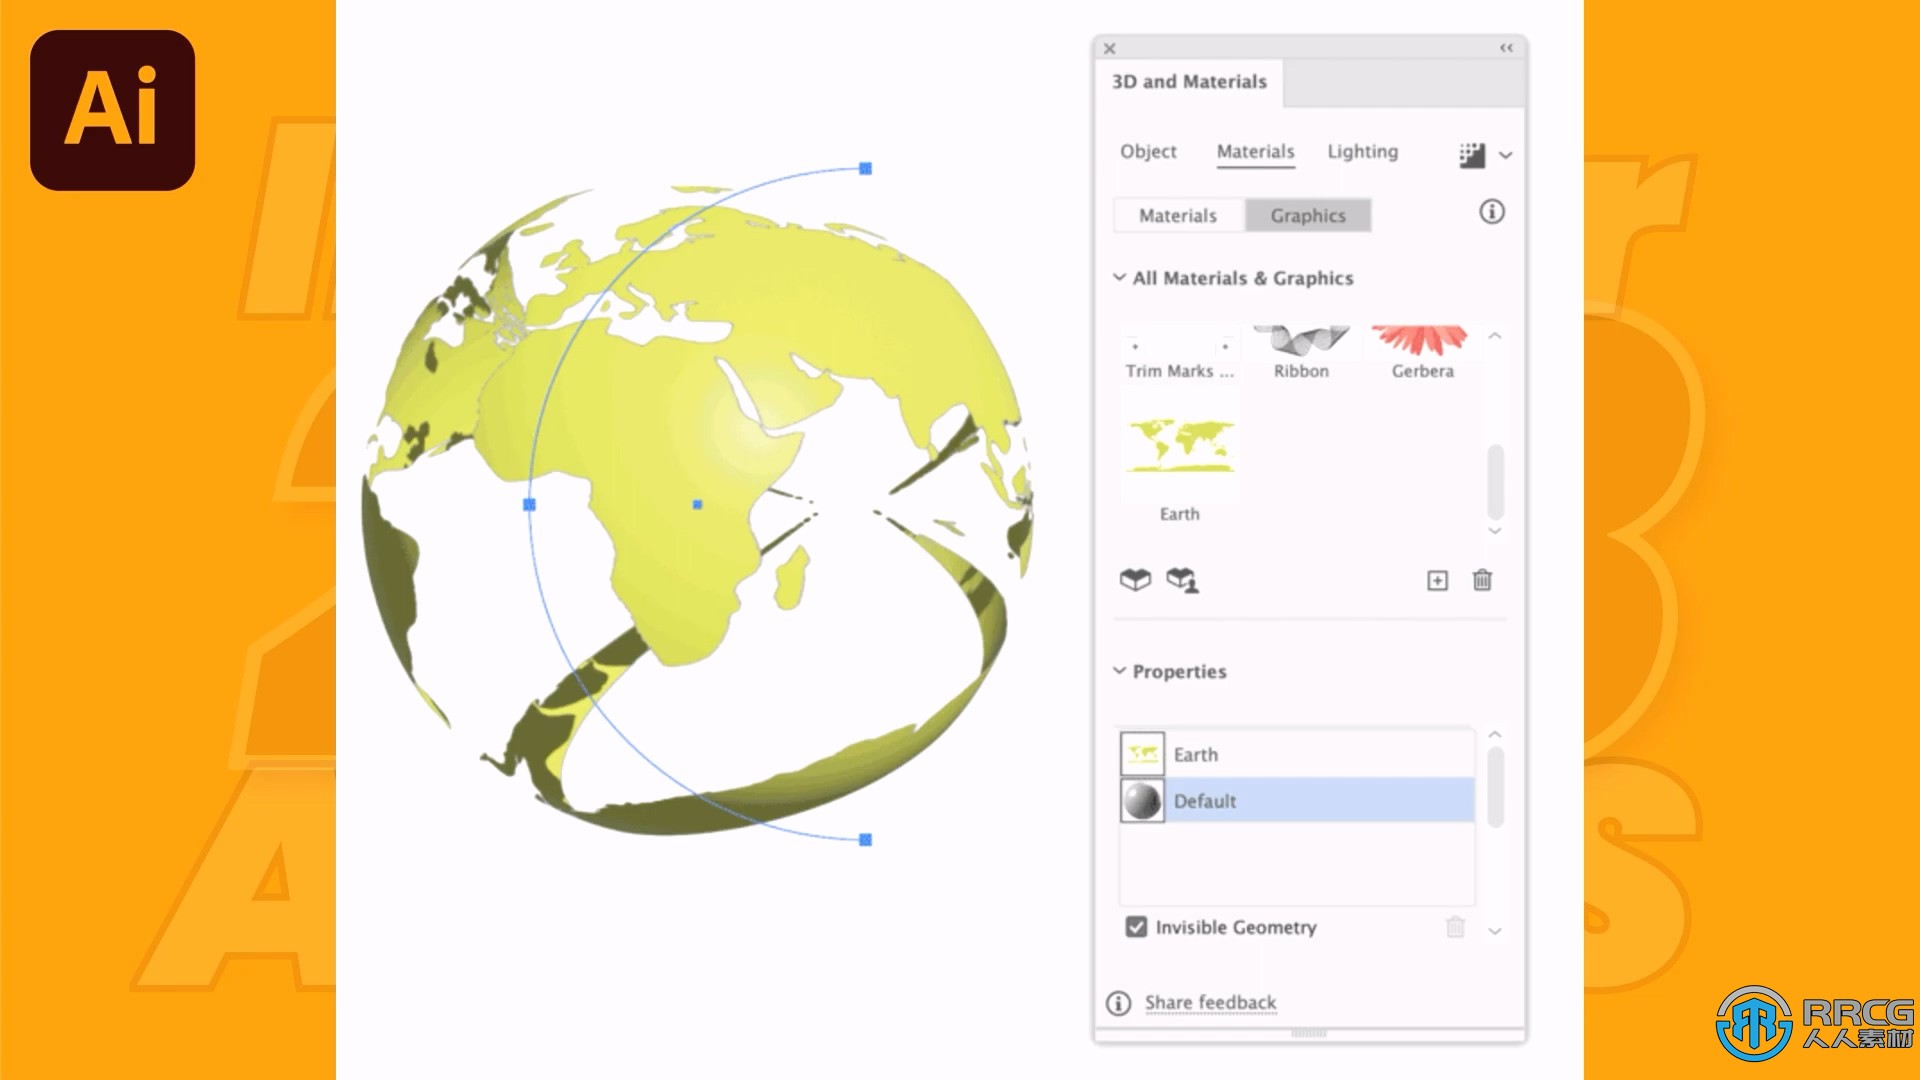Image resolution: width=1920 pixels, height=1080 pixels.
Task: Click the delete material icon
Action: click(1482, 580)
